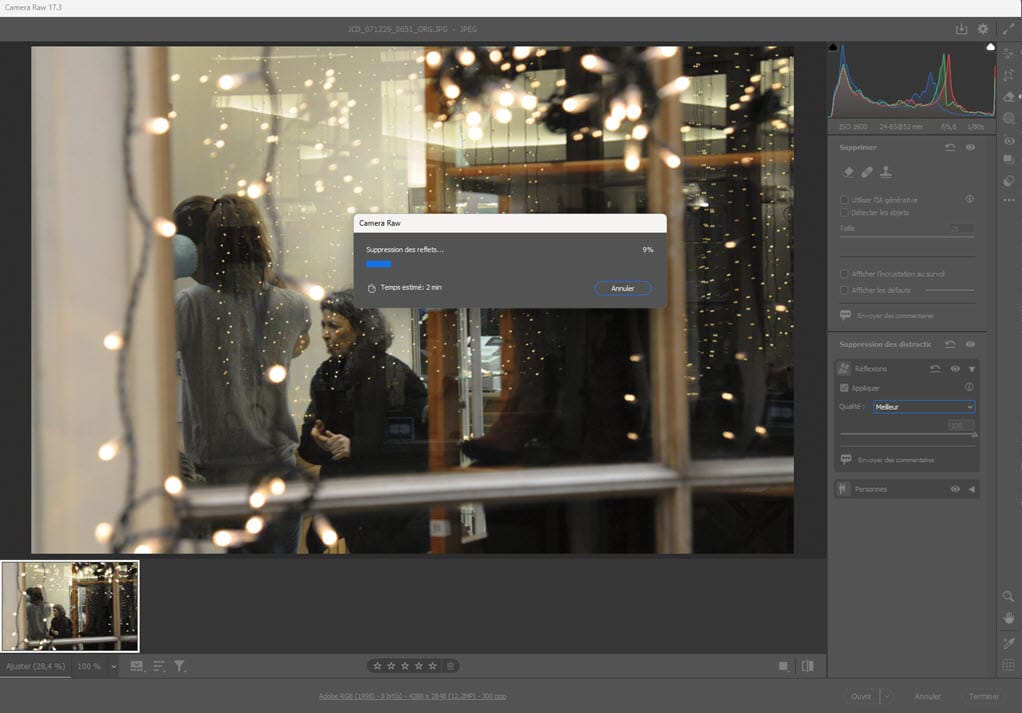
Task: Click the info icon next to Appliquer
Action: 969,387
